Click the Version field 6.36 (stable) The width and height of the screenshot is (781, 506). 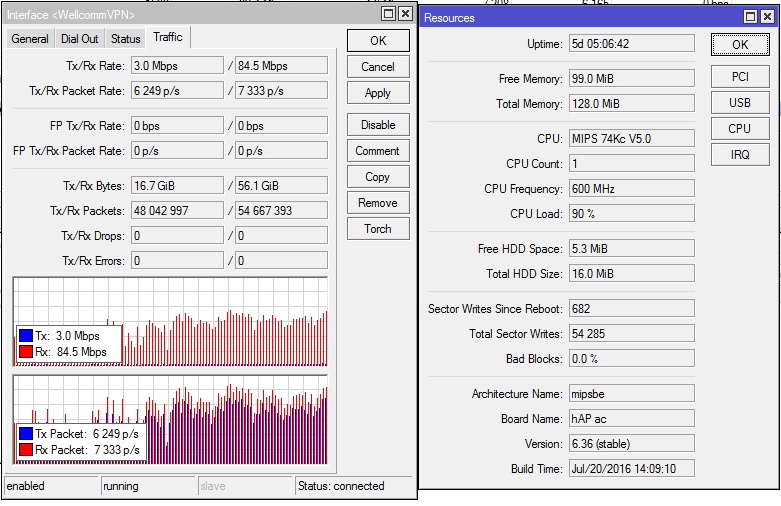pyautogui.click(x=632, y=443)
